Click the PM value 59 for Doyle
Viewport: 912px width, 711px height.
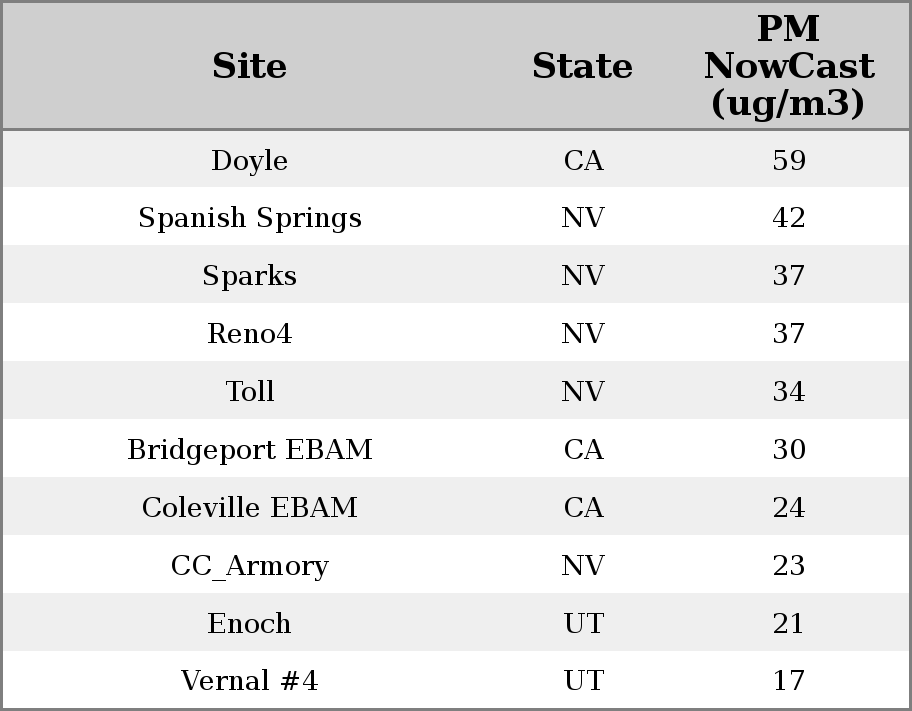789,161
